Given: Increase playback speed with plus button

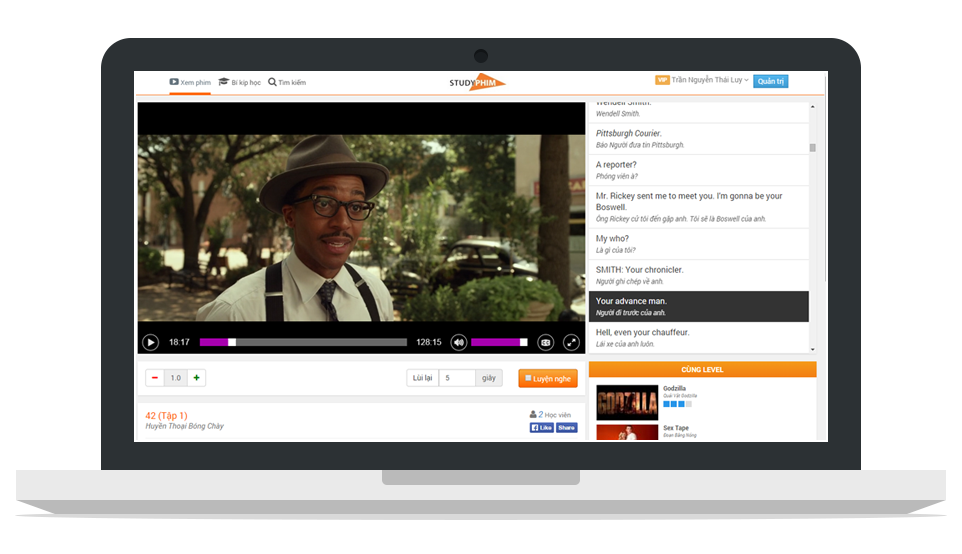Looking at the screenshot, I should tap(196, 378).
